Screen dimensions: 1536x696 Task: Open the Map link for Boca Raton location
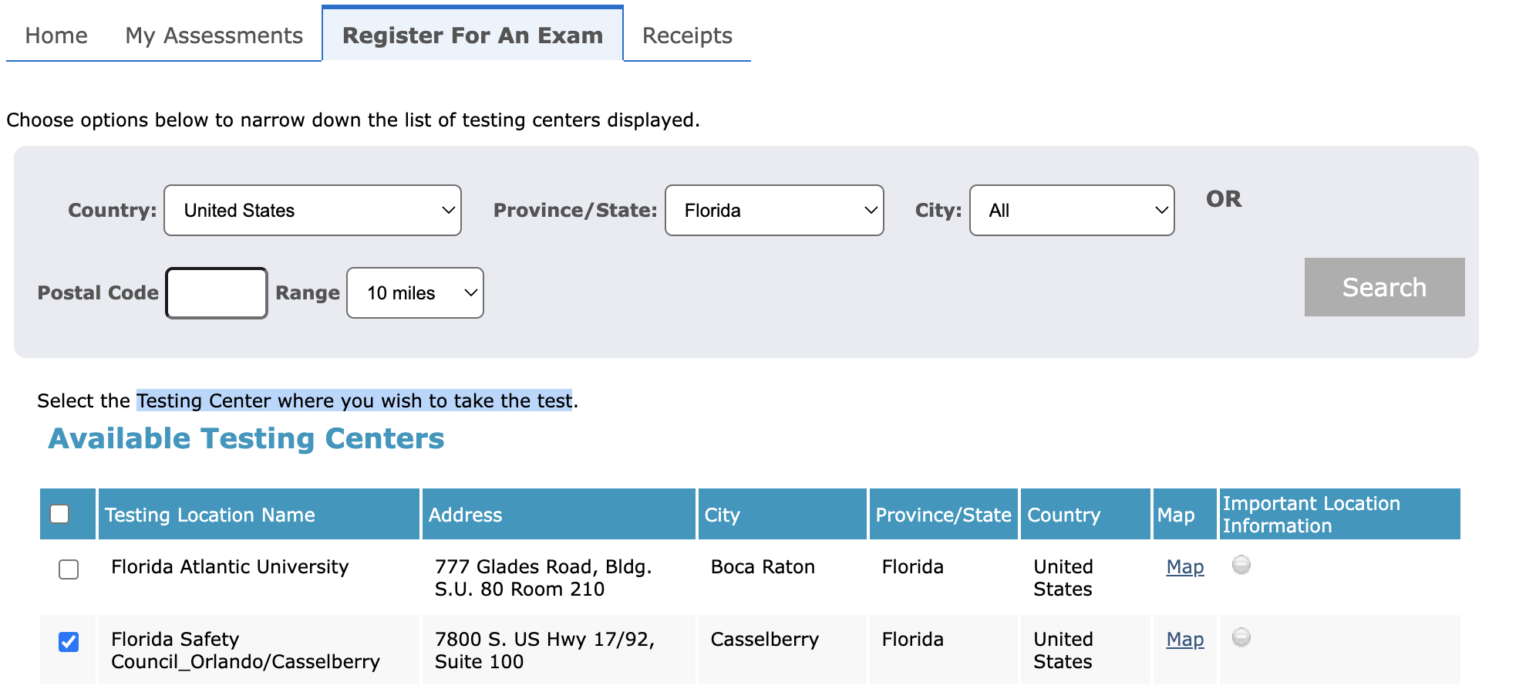(1184, 566)
